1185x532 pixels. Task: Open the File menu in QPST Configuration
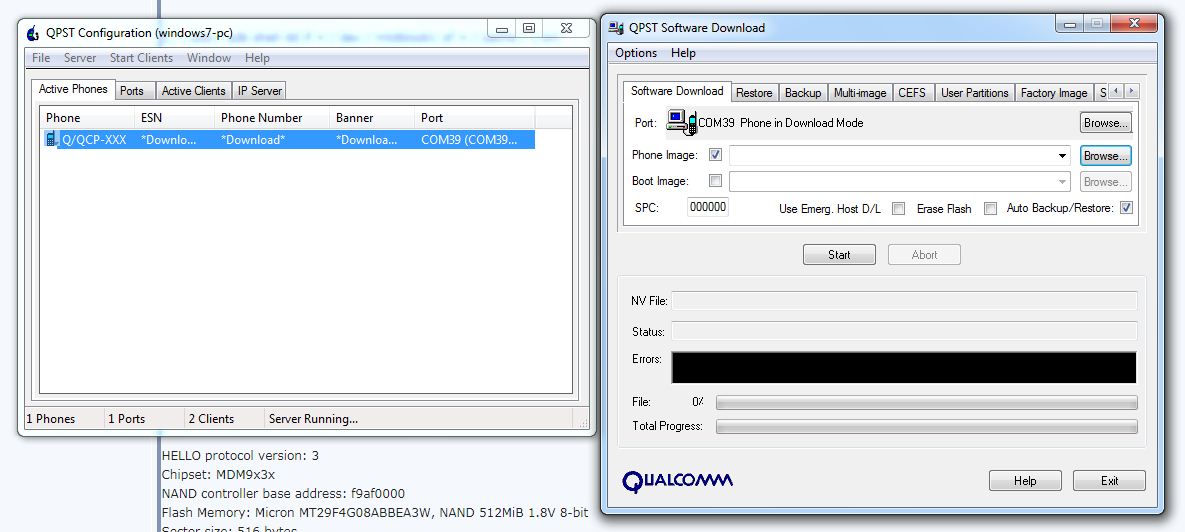click(41, 58)
